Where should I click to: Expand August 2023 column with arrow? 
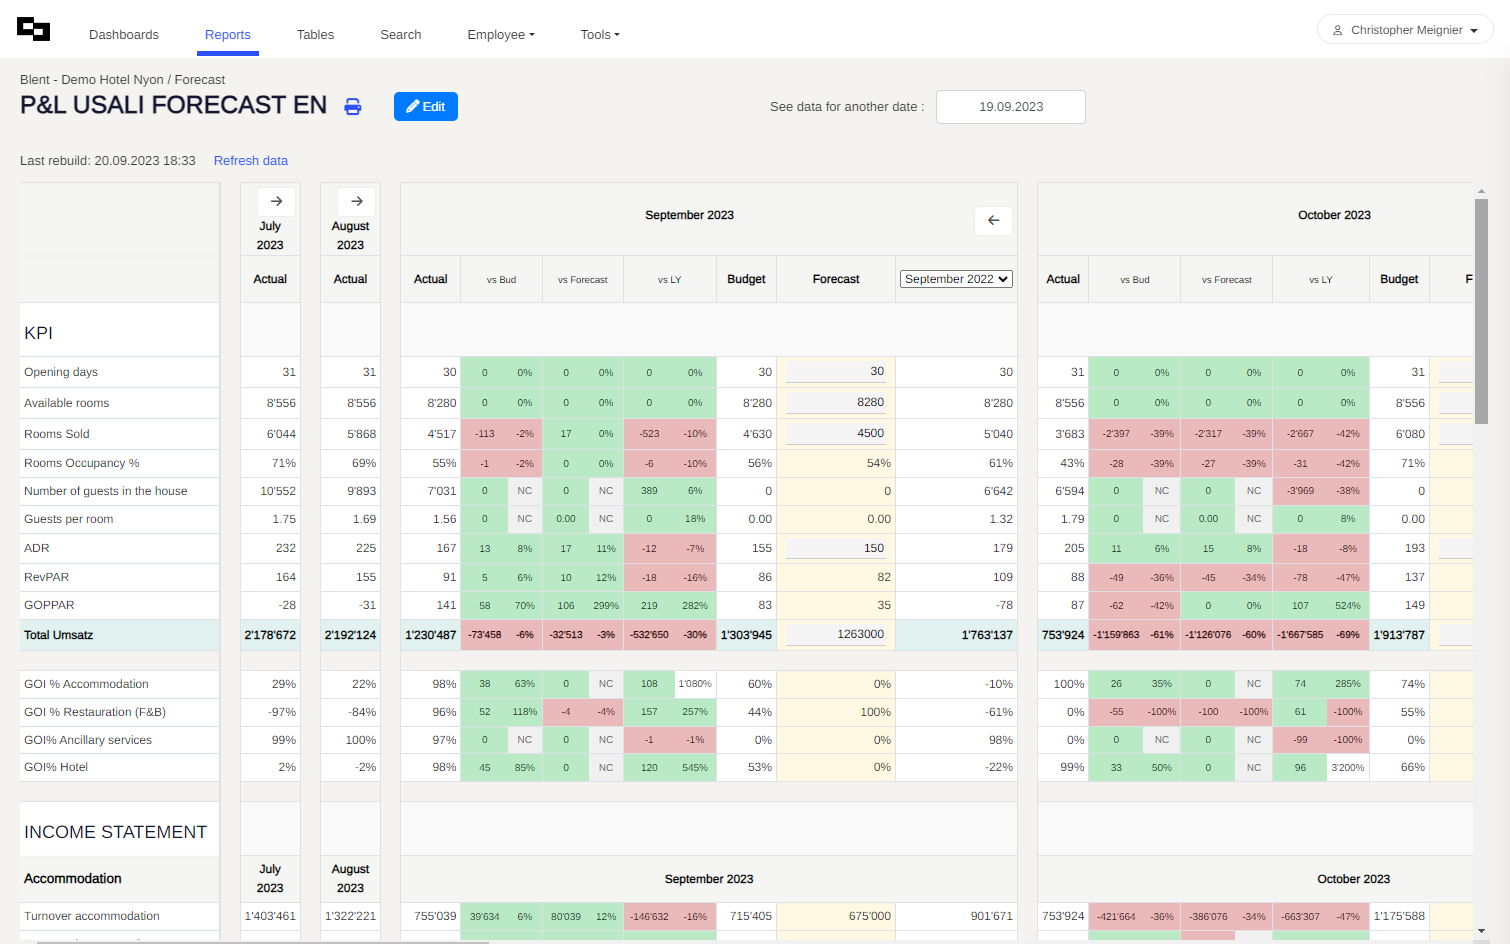coord(357,201)
